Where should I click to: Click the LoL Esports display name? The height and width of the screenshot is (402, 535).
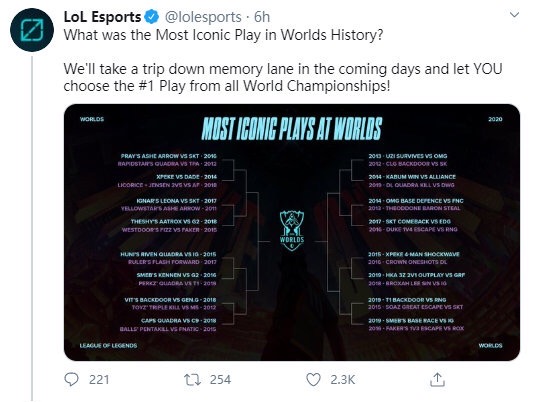102,17
